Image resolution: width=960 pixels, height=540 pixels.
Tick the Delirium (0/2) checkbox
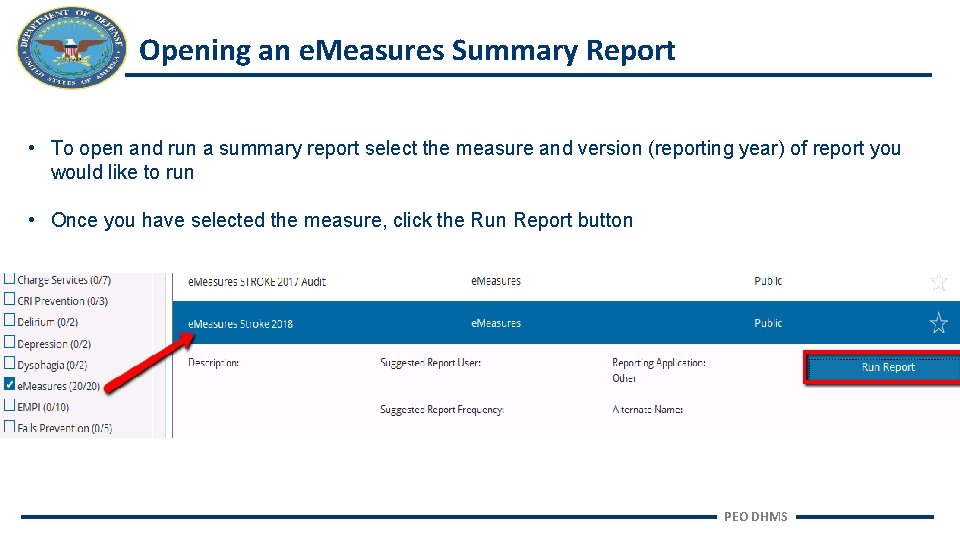(9, 320)
